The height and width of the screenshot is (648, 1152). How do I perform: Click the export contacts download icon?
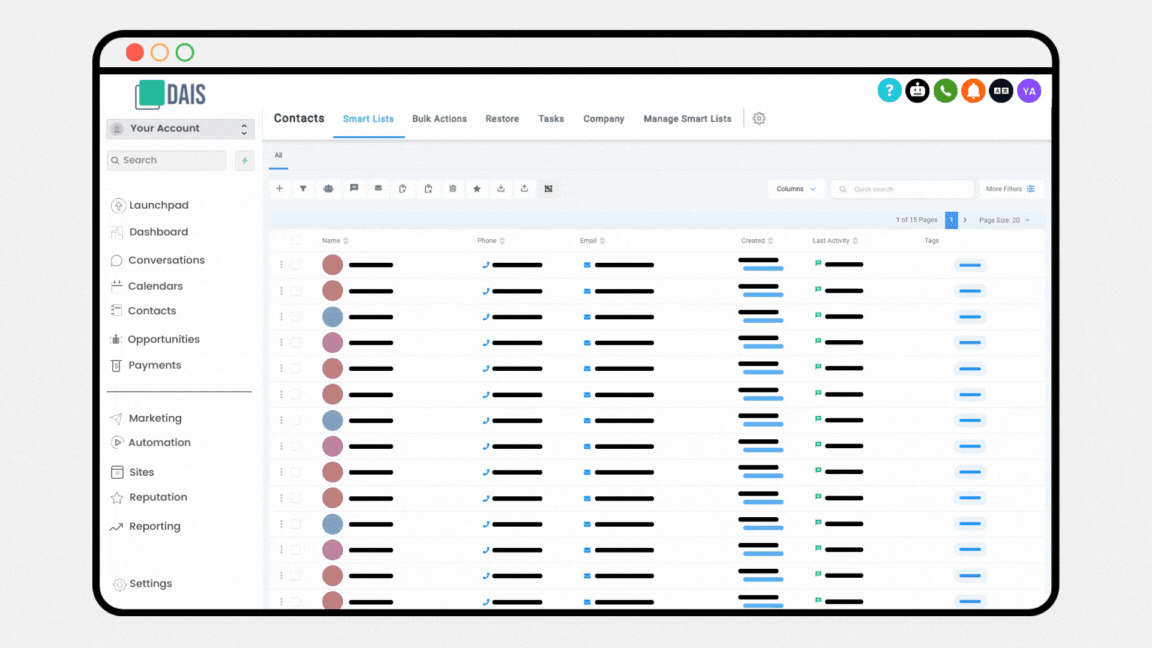pyautogui.click(x=501, y=189)
